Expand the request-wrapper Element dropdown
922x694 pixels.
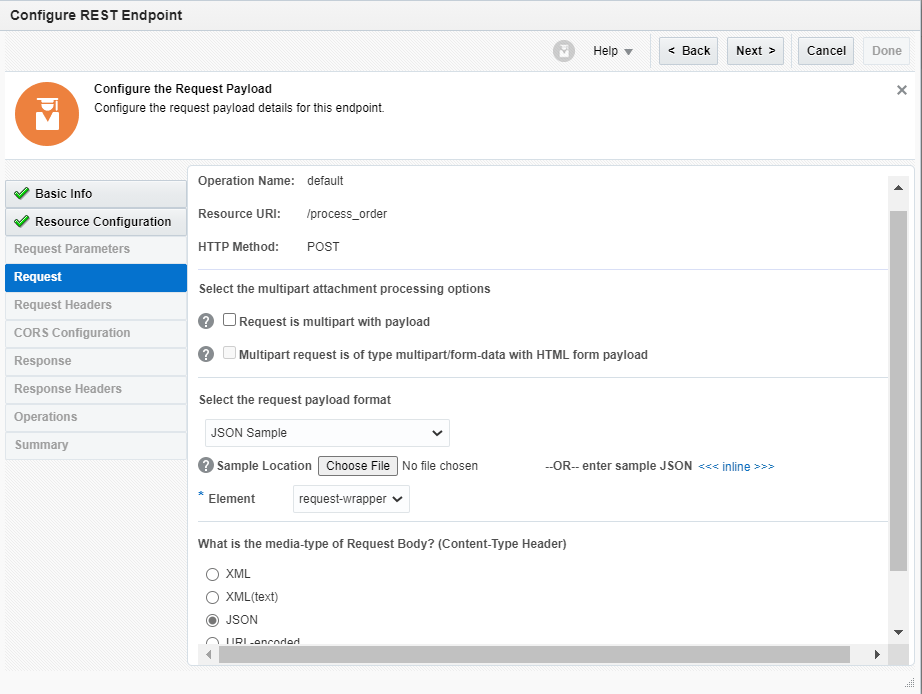click(351, 499)
